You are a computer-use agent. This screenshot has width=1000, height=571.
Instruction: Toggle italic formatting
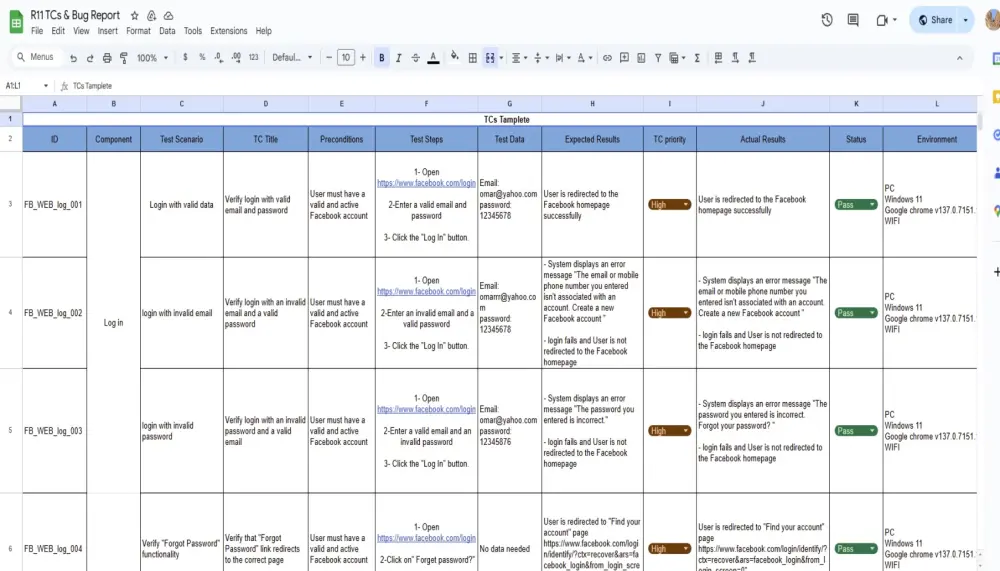pos(399,58)
